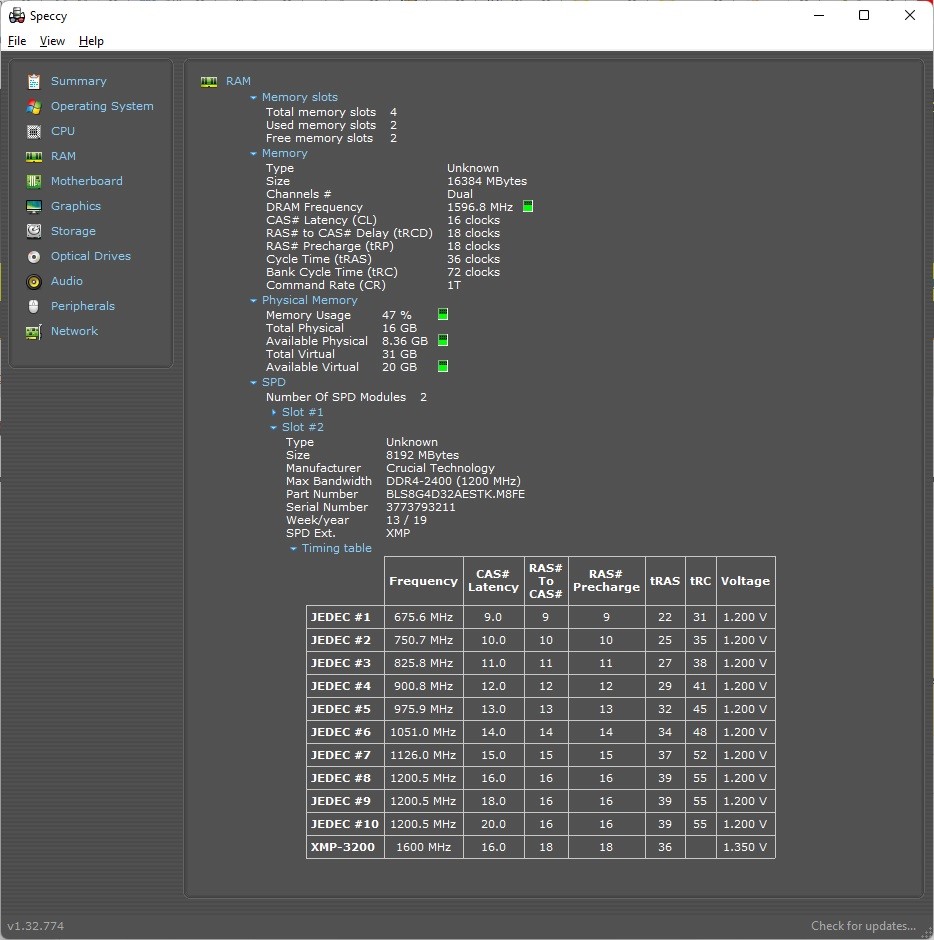Open the Audio section label
The image size is (934, 940).
click(67, 281)
